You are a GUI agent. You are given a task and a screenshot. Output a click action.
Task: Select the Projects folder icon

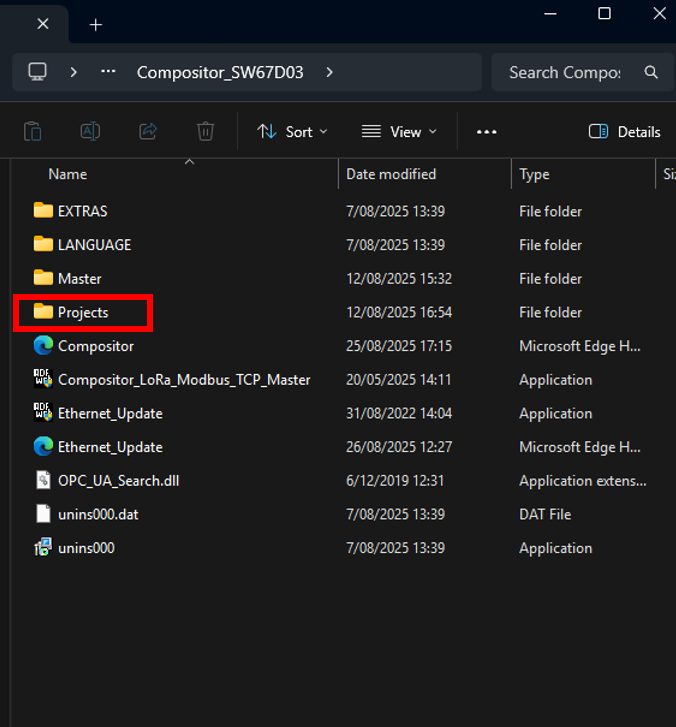(43, 312)
